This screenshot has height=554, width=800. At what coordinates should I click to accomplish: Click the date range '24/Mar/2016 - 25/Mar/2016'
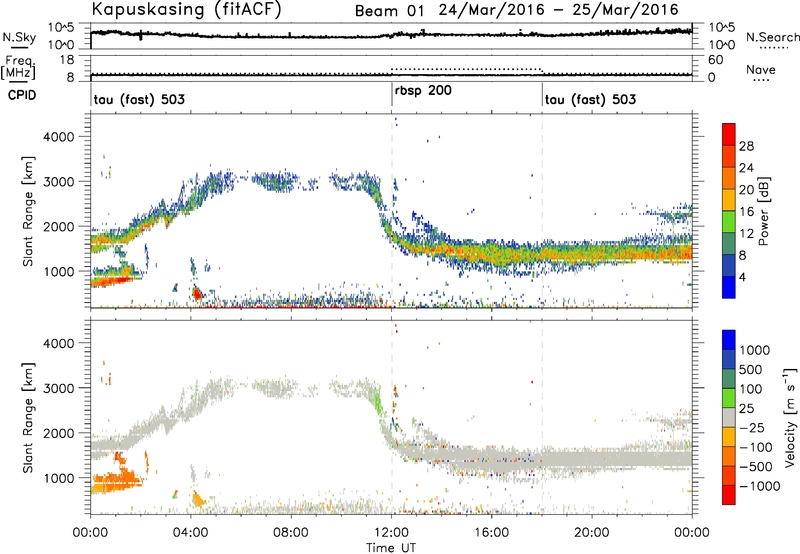(x=559, y=10)
